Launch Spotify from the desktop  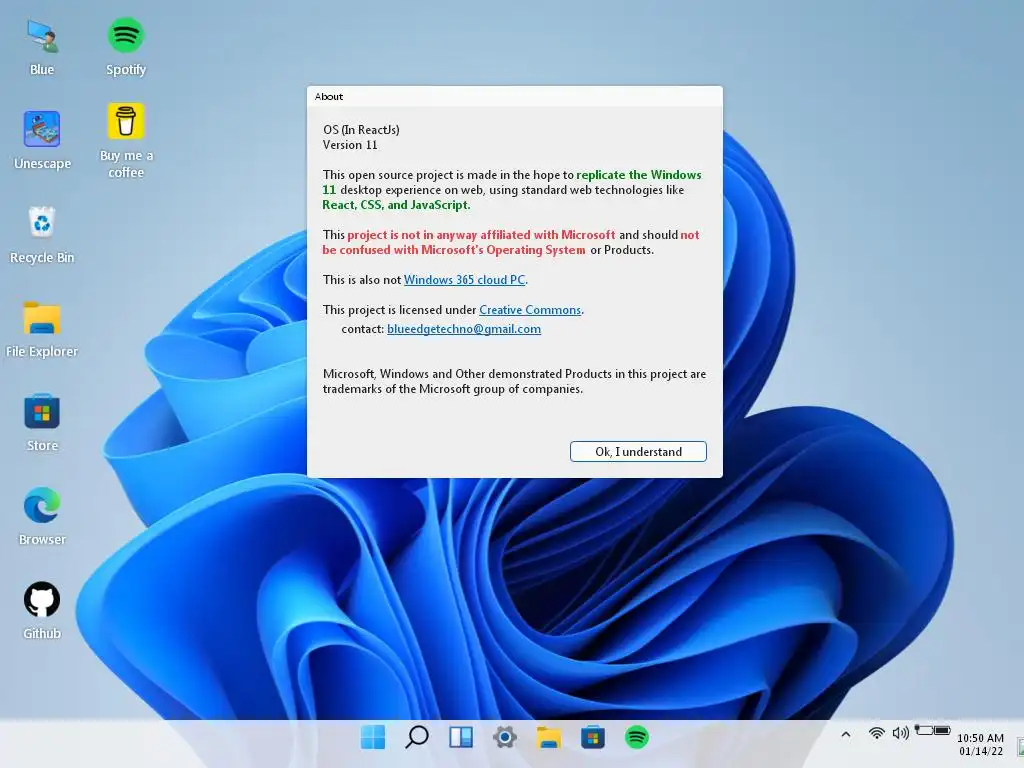point(125,46)
